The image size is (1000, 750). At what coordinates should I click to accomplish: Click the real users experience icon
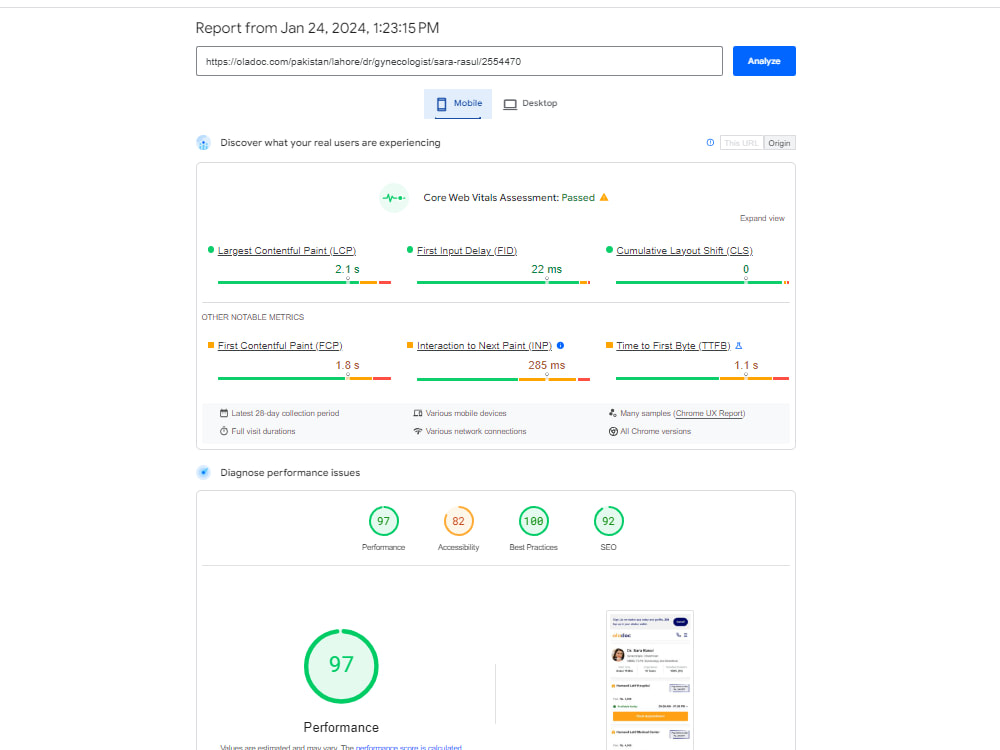(203, 143)
